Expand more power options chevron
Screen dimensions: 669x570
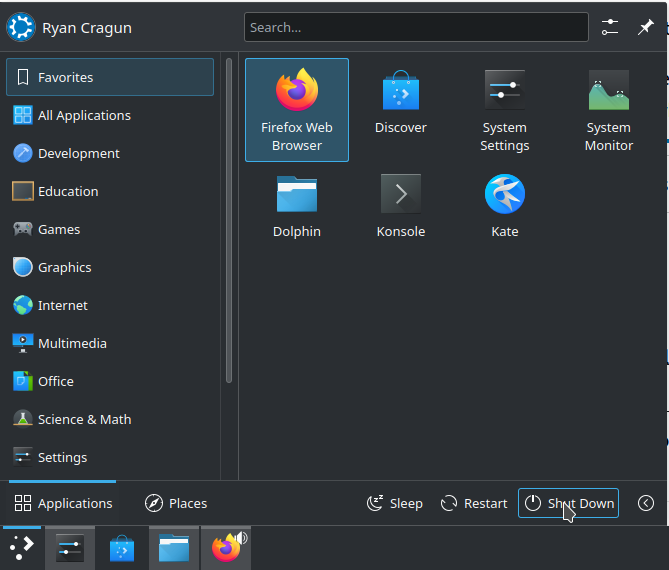[x=646, y=503]
